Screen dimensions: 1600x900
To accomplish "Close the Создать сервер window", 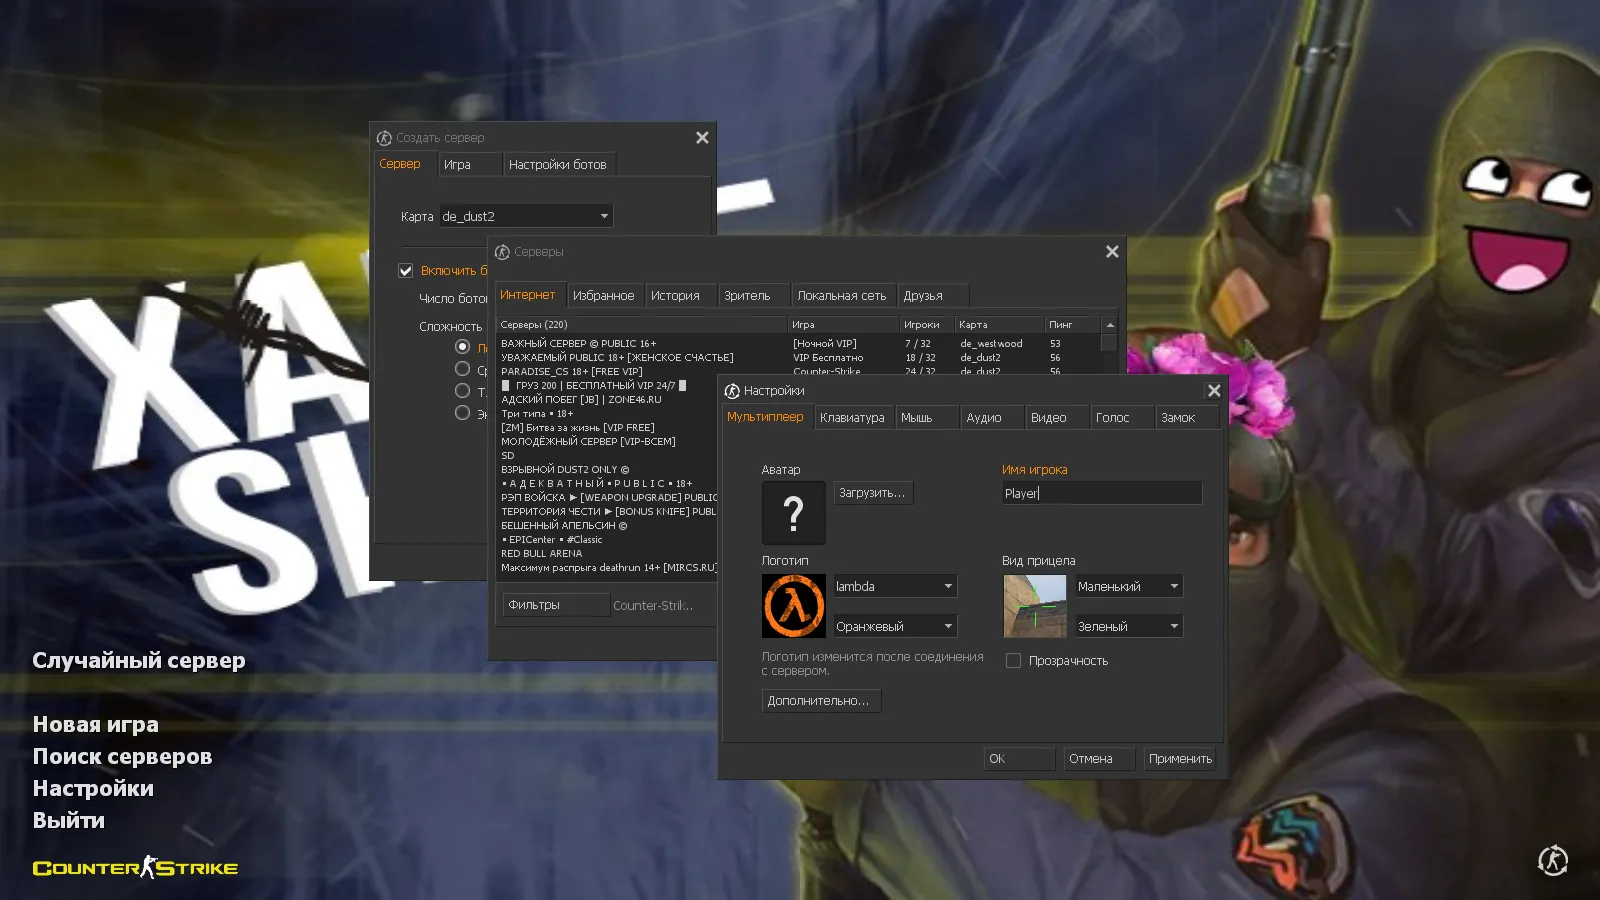I will pyautogui.click(x=702, y=138).
